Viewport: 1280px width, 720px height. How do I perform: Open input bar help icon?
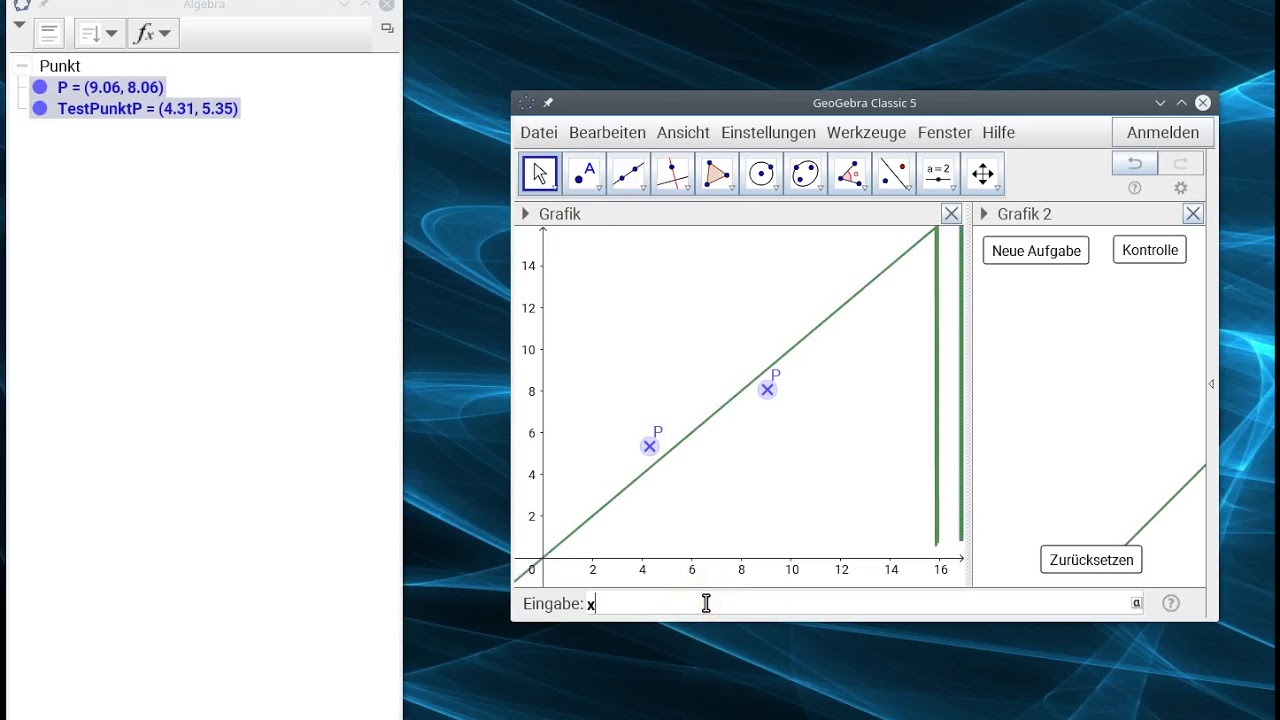1171,603
